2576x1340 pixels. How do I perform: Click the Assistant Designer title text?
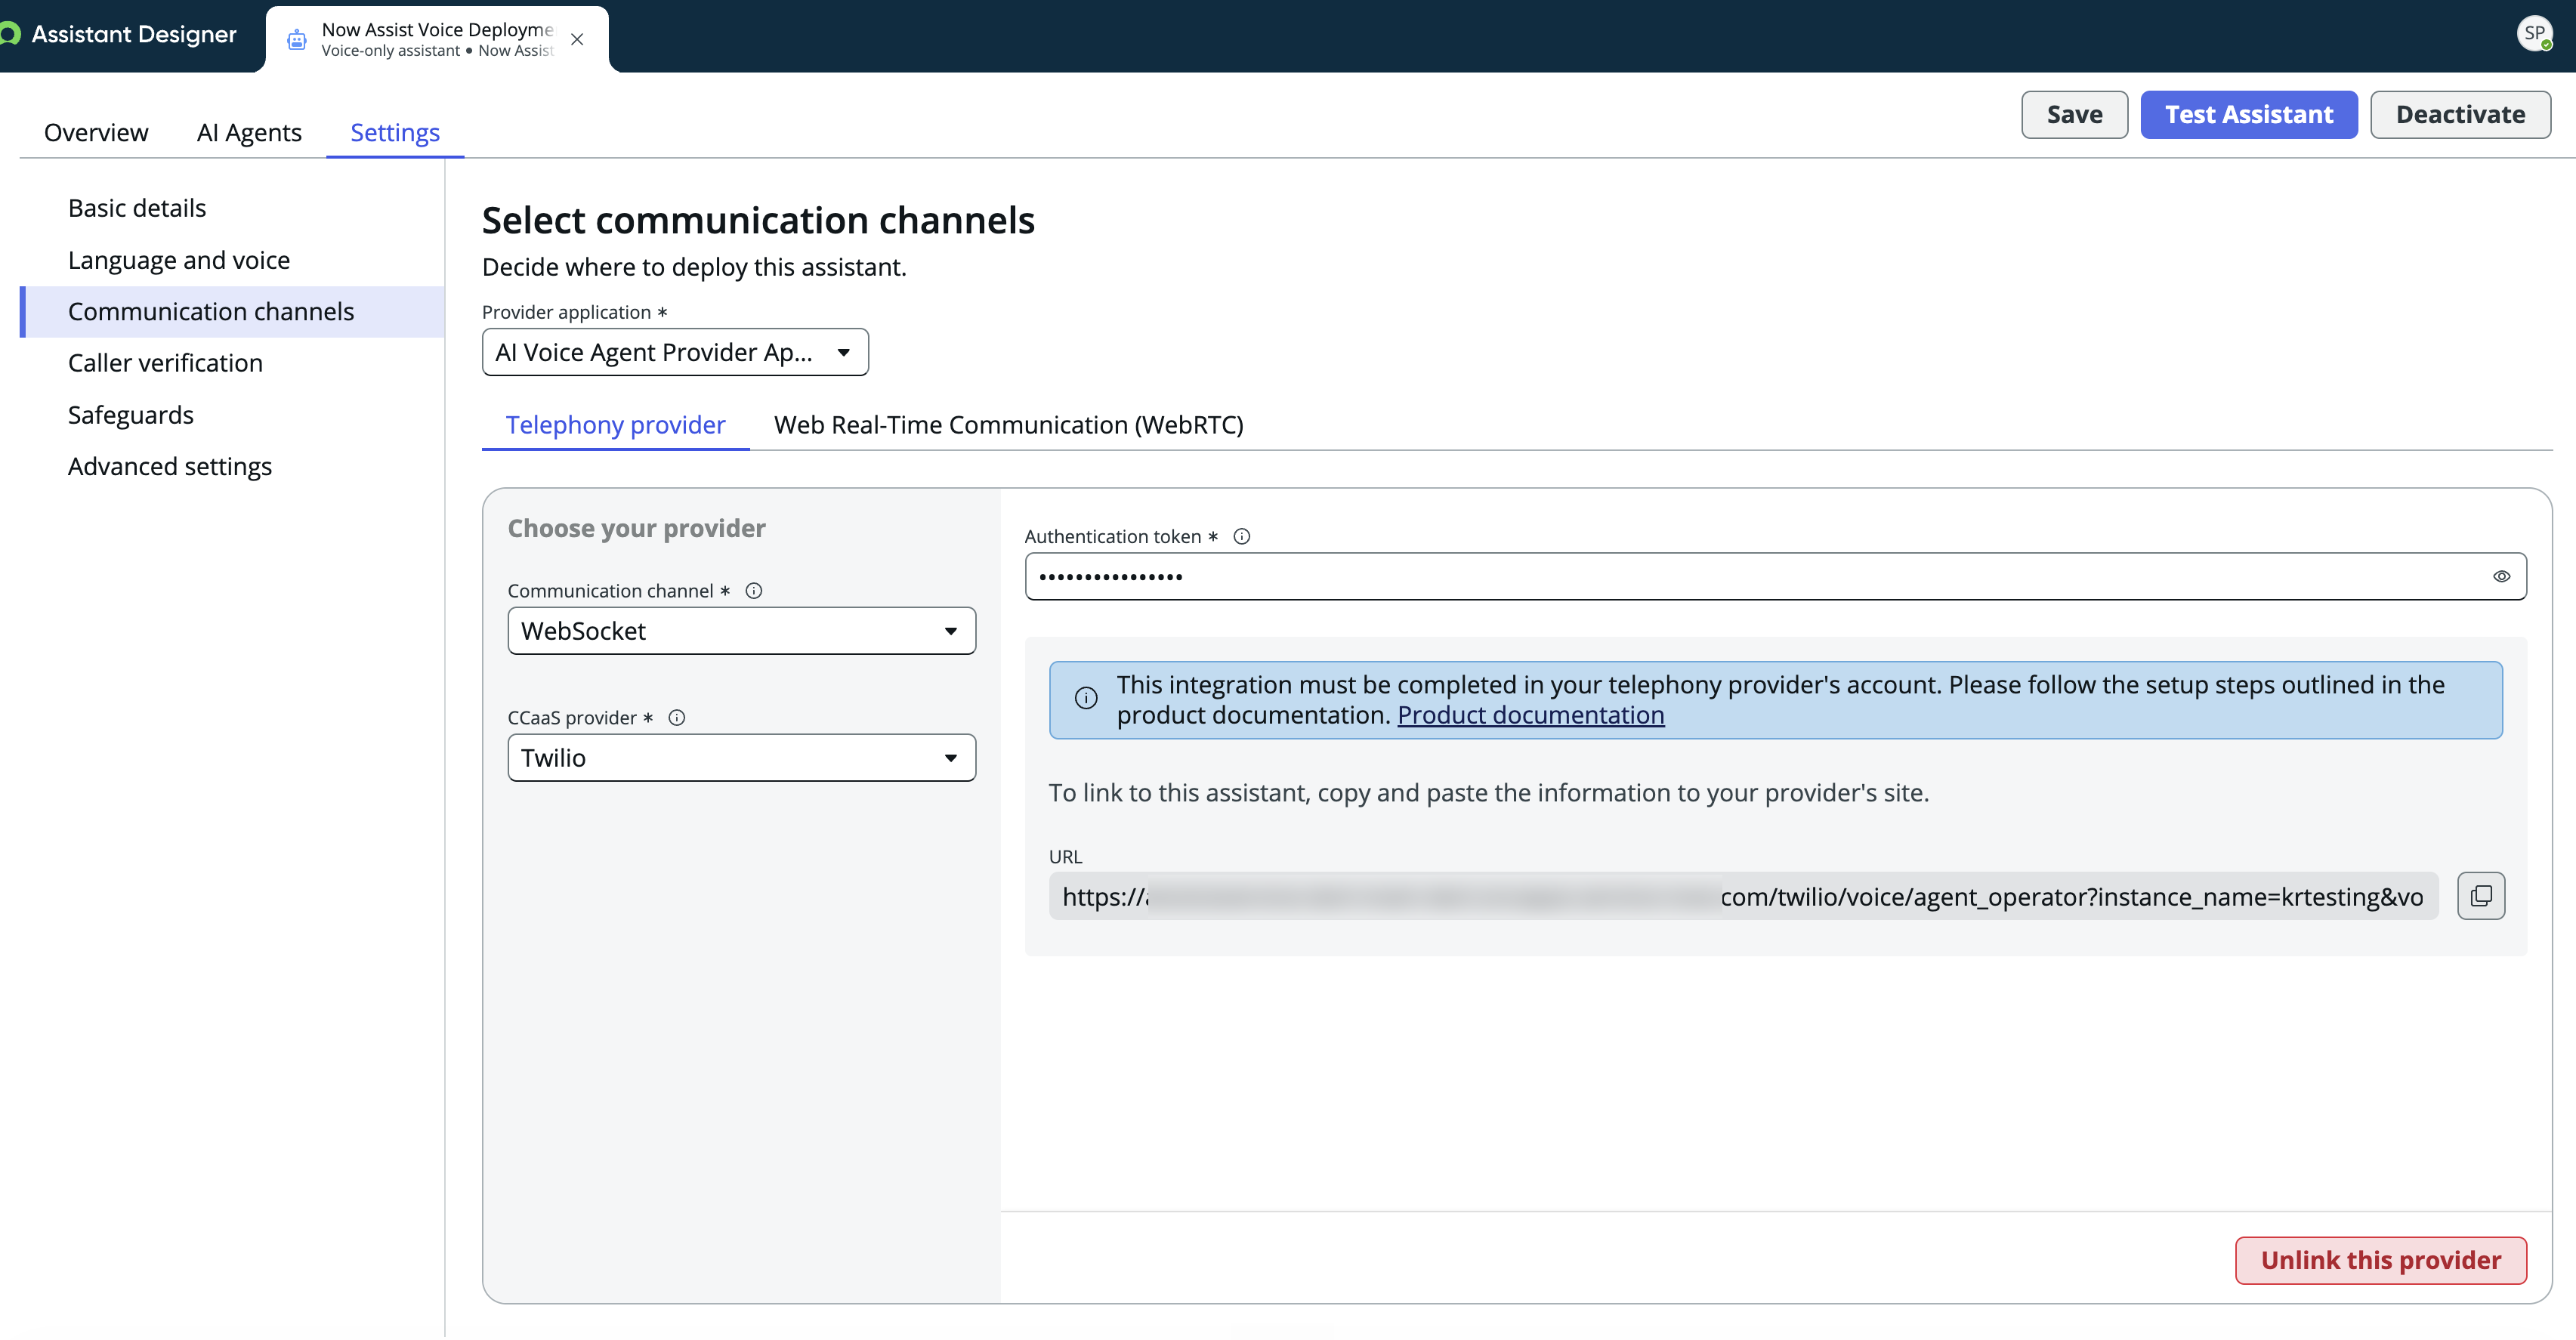pyautogui.click(x=134, y=35)
